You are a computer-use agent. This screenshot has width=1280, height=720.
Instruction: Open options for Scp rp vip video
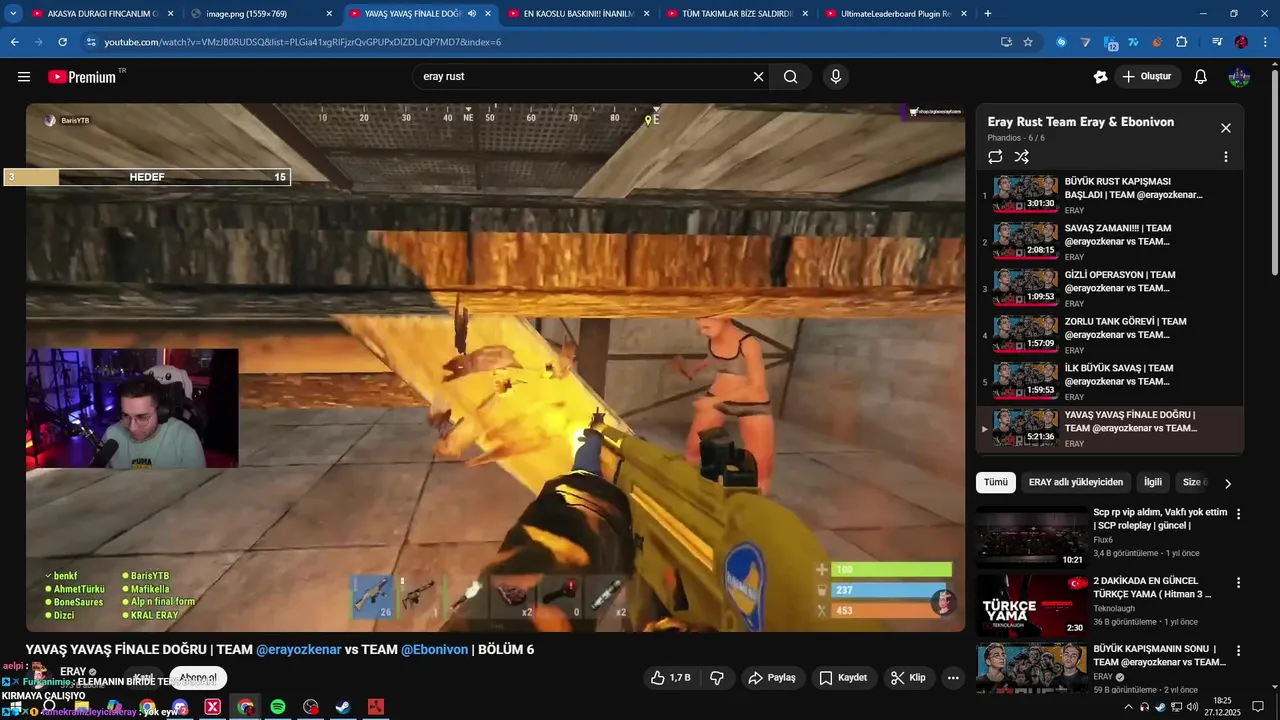pos(1238,514)
